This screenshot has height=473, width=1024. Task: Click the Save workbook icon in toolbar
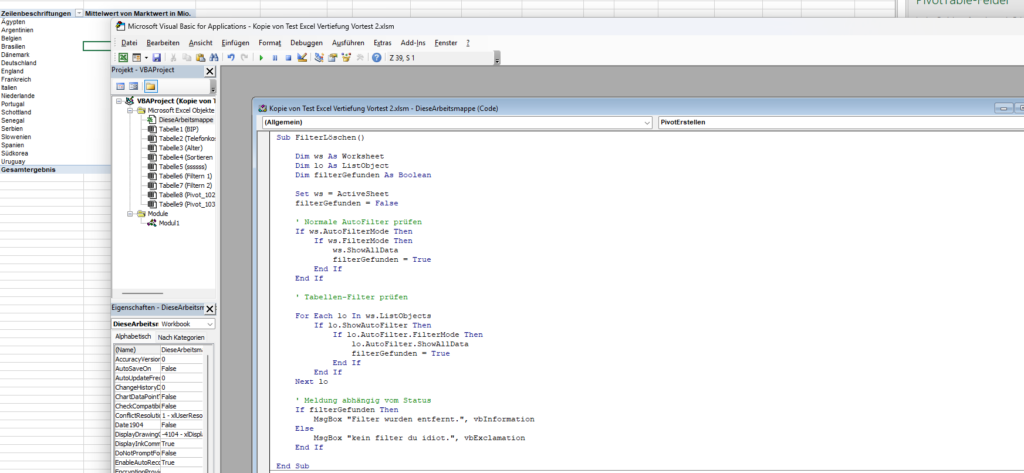click(x=158, y=58)
